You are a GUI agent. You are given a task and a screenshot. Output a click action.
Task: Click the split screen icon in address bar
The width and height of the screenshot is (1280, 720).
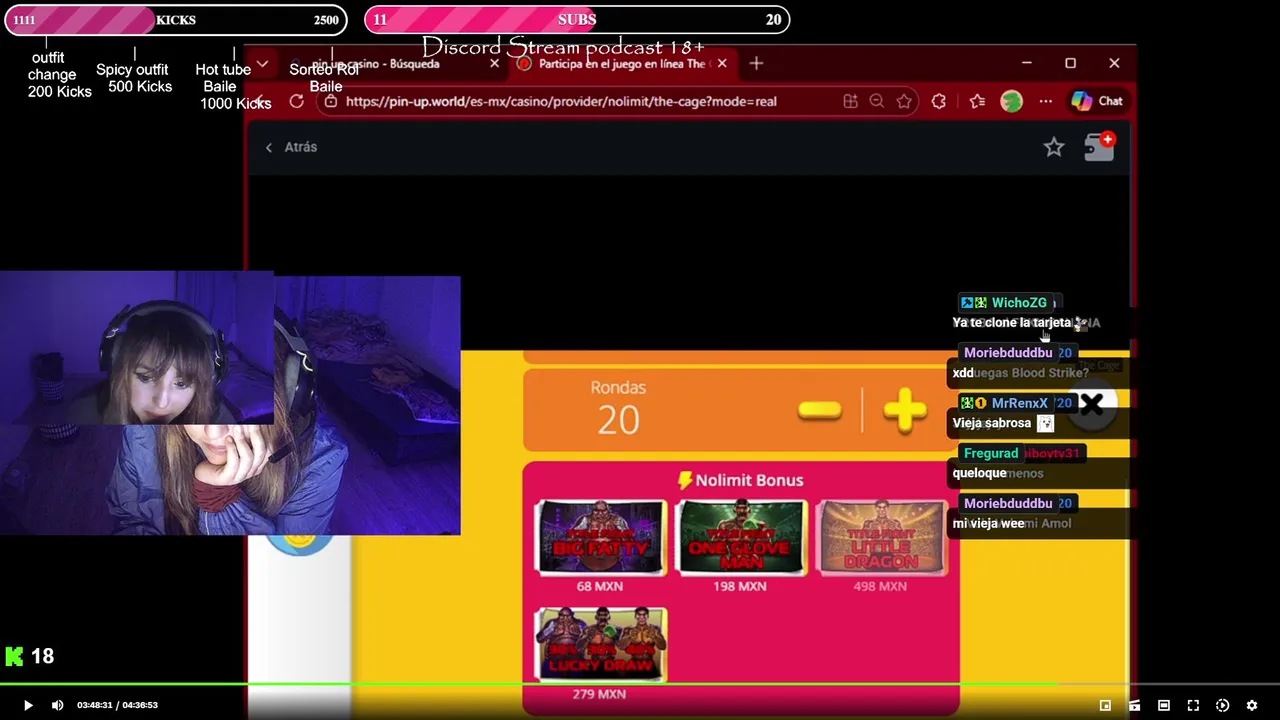(x=850, y=101)
